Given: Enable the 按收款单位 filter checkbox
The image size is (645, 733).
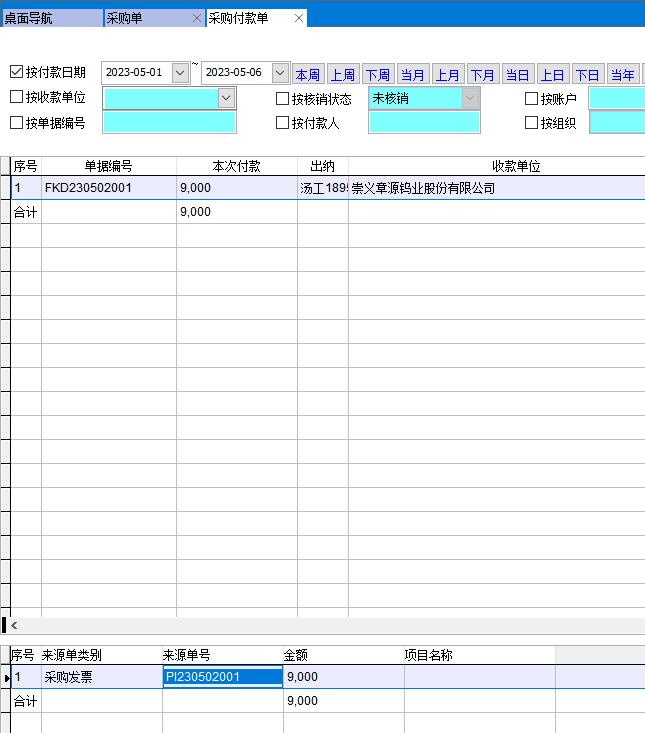Looking at the screenshot, I should coord(16,98).
